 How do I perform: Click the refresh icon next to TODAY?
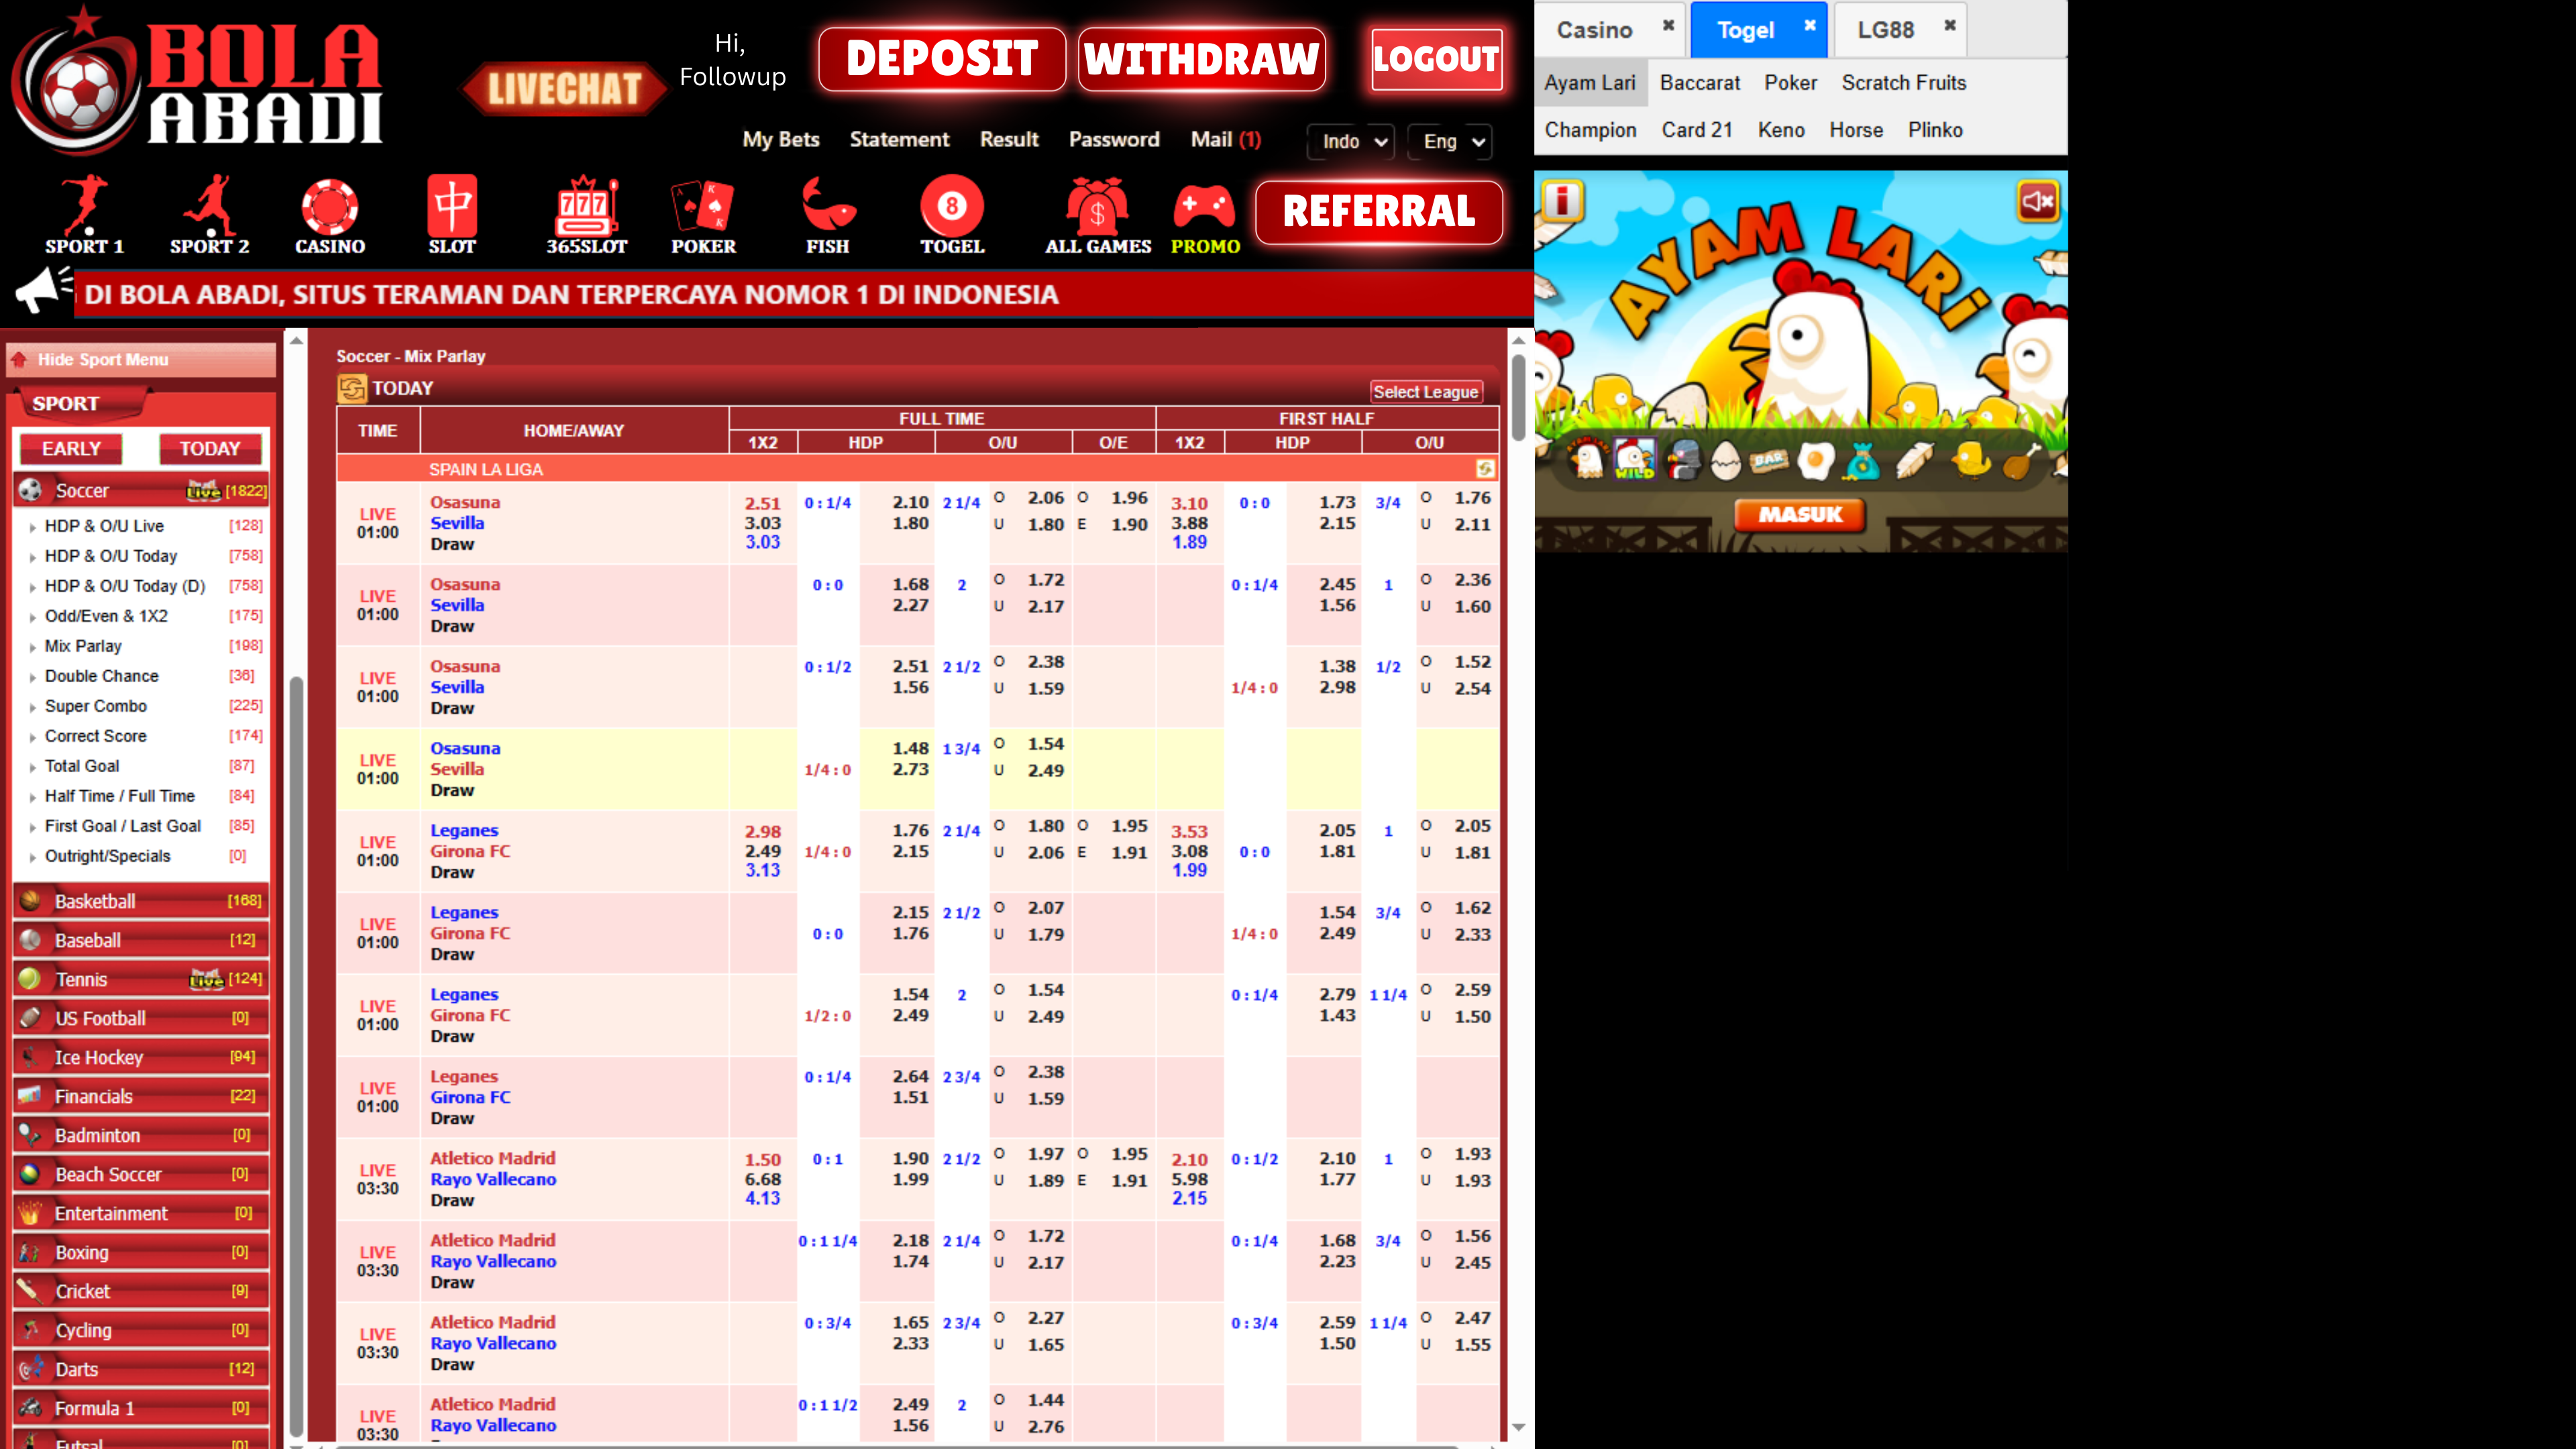coord(352,388)
